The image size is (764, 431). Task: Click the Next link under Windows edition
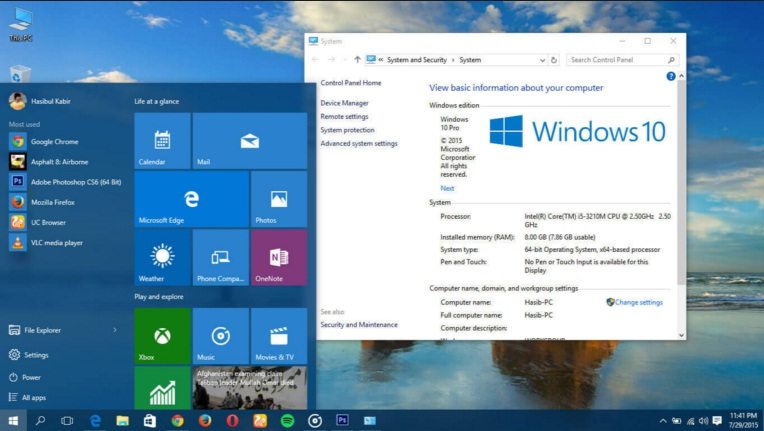(x=447, y=188)
